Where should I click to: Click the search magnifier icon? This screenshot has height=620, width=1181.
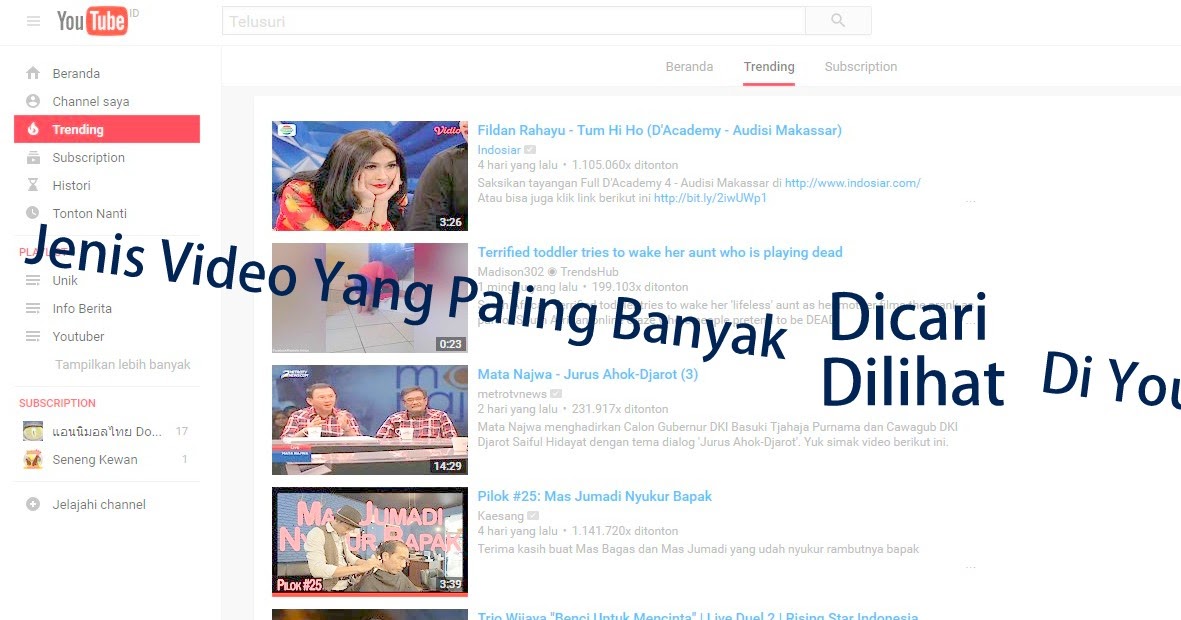tap(838, 20)
